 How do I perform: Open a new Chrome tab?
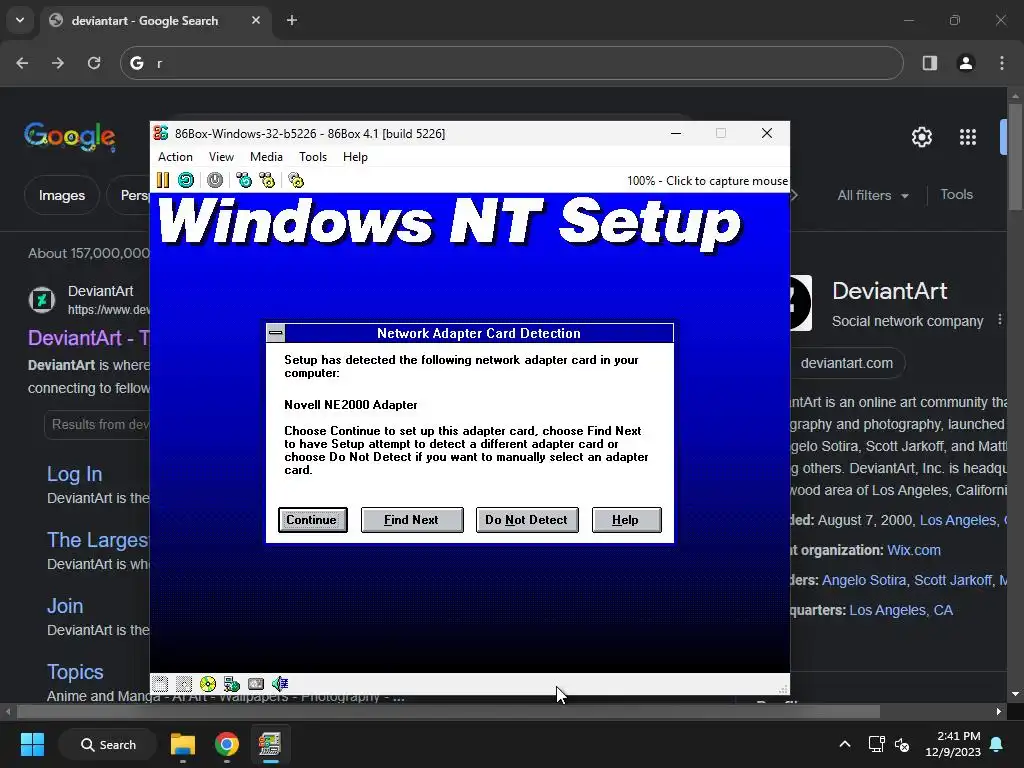pos(292,20)
